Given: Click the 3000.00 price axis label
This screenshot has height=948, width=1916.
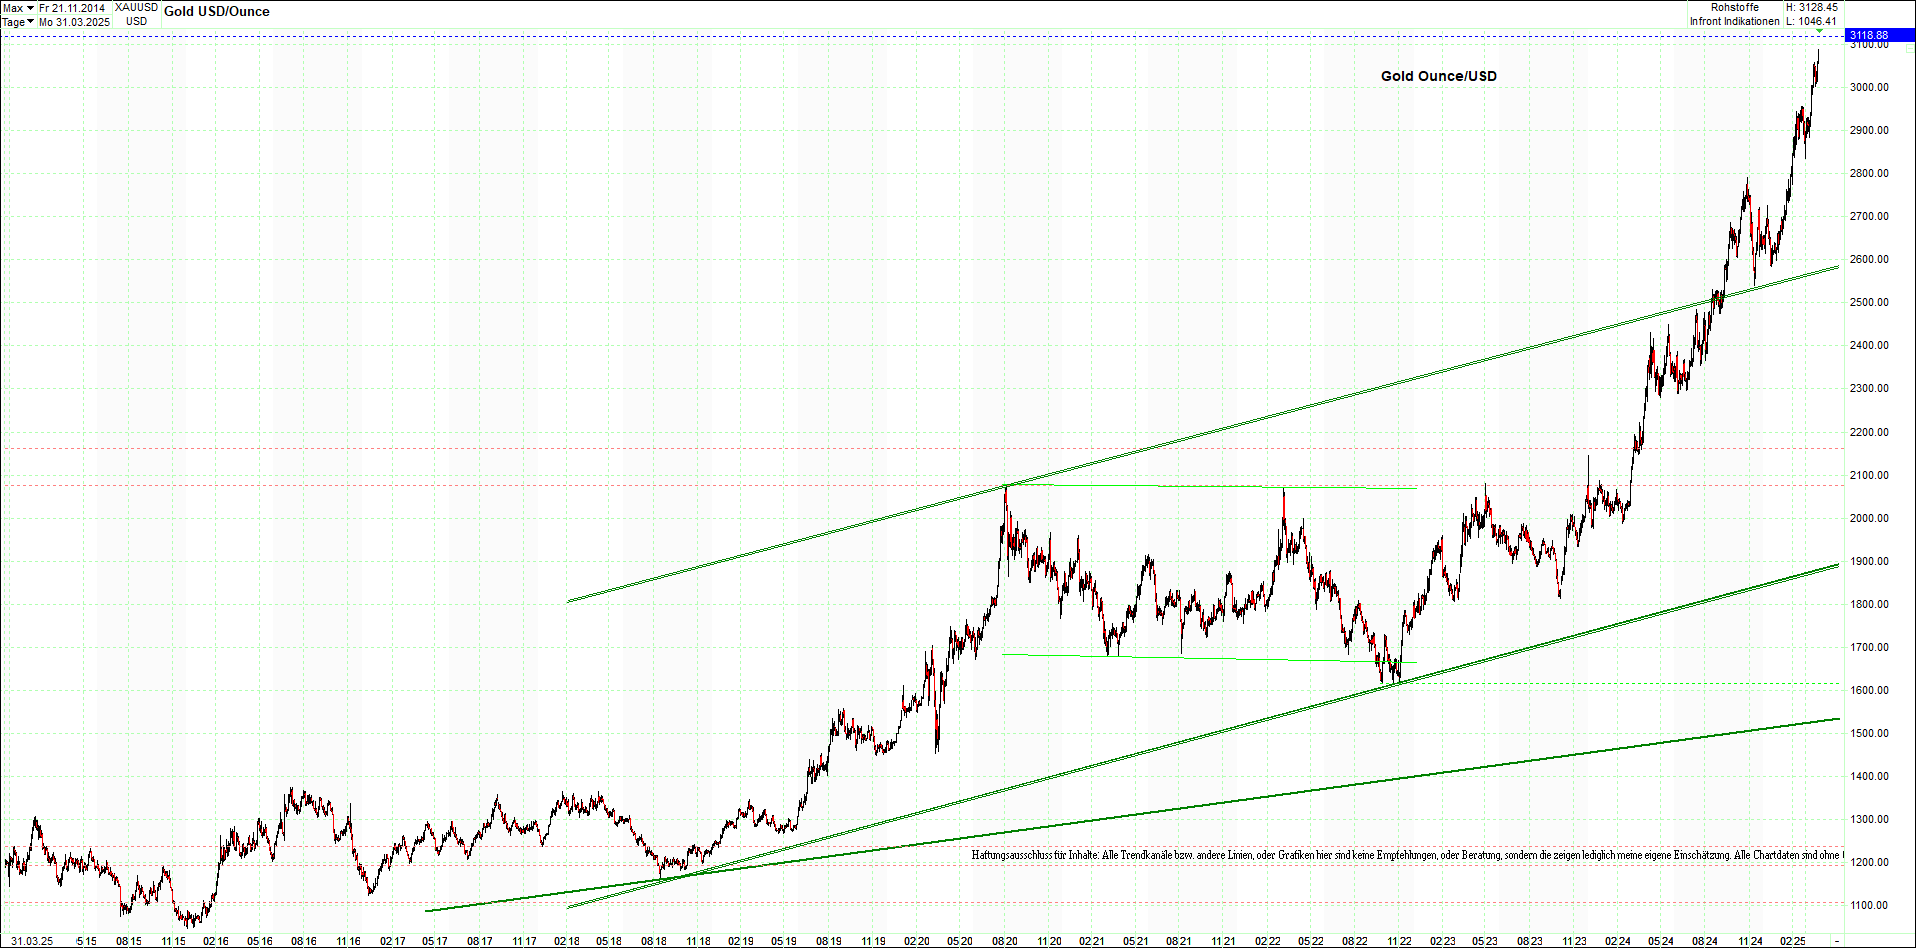Looking at the screenshot, I should click(x=1869, y=87).
